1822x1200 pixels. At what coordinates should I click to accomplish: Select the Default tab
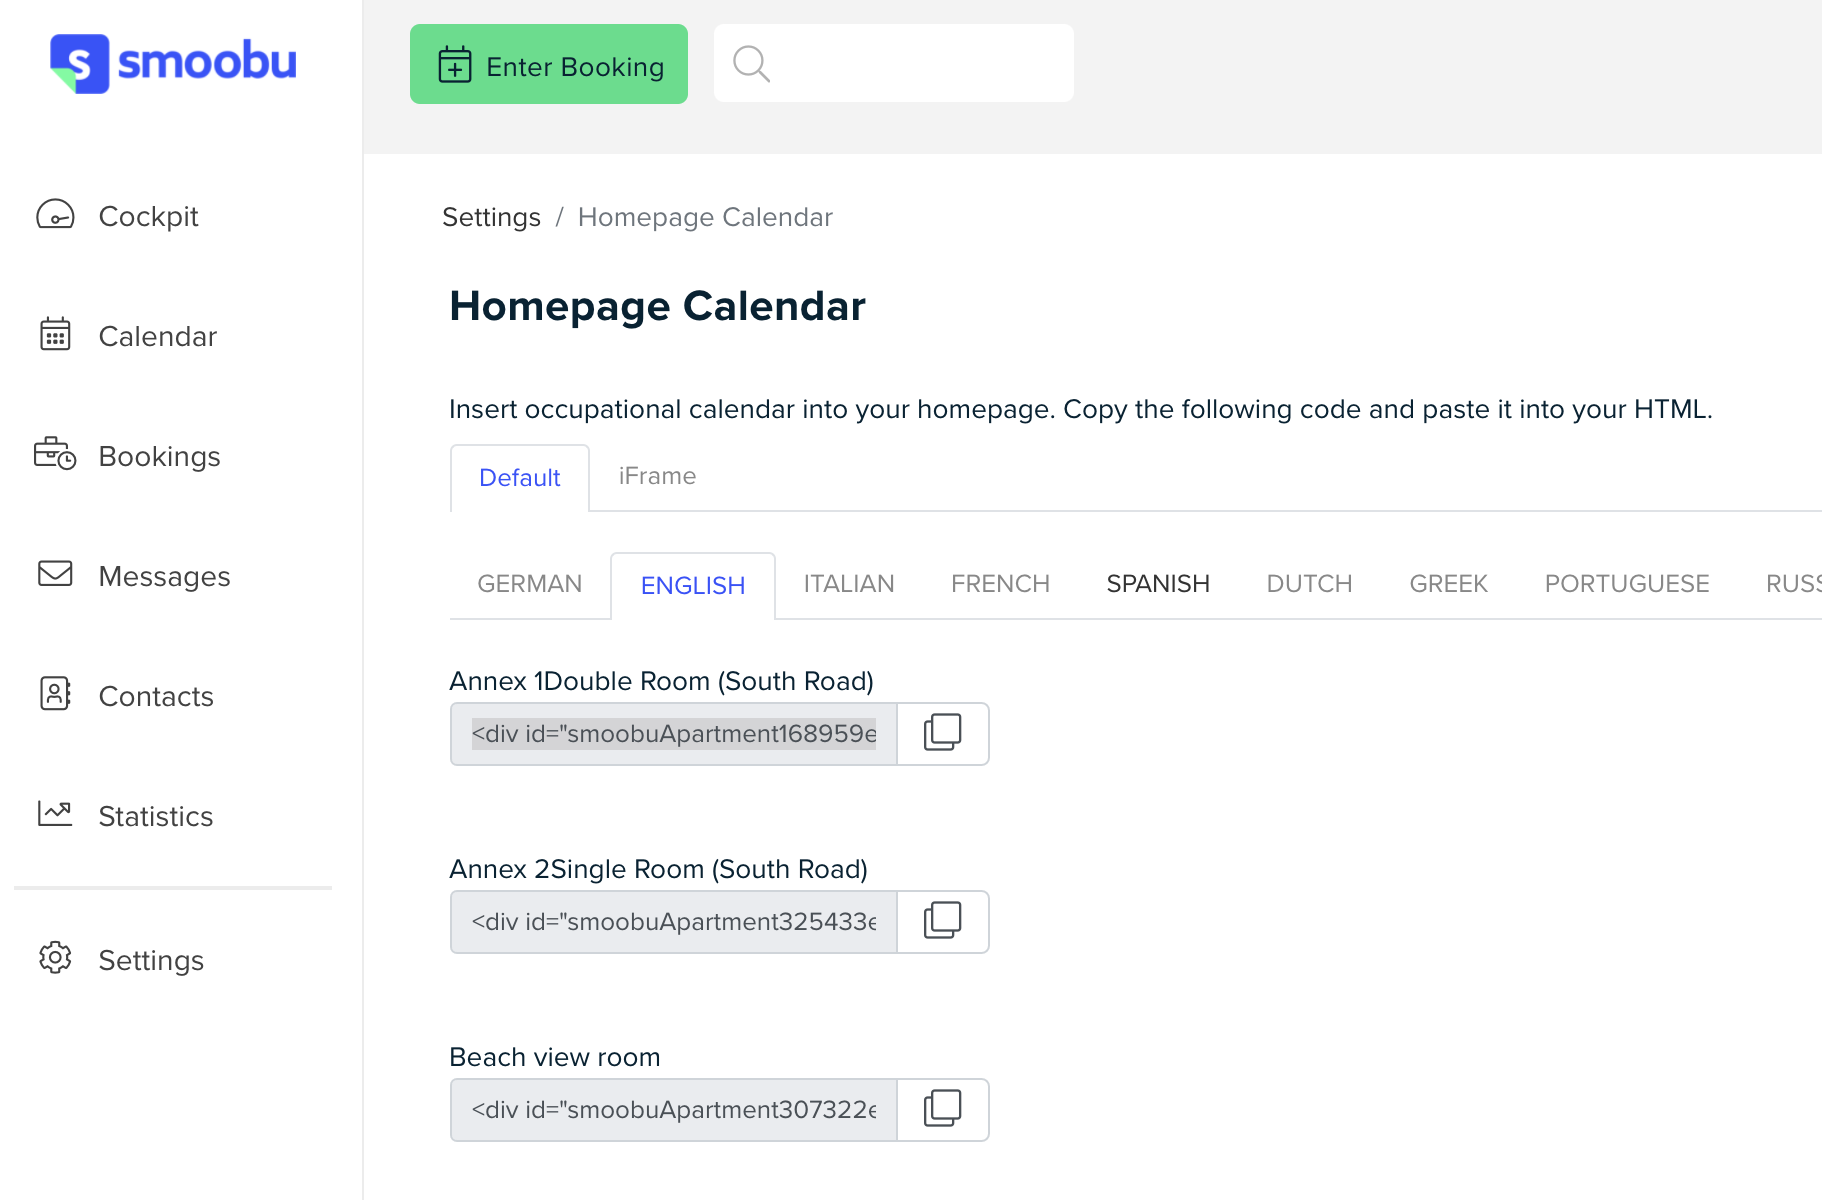[x=520, y=478]
